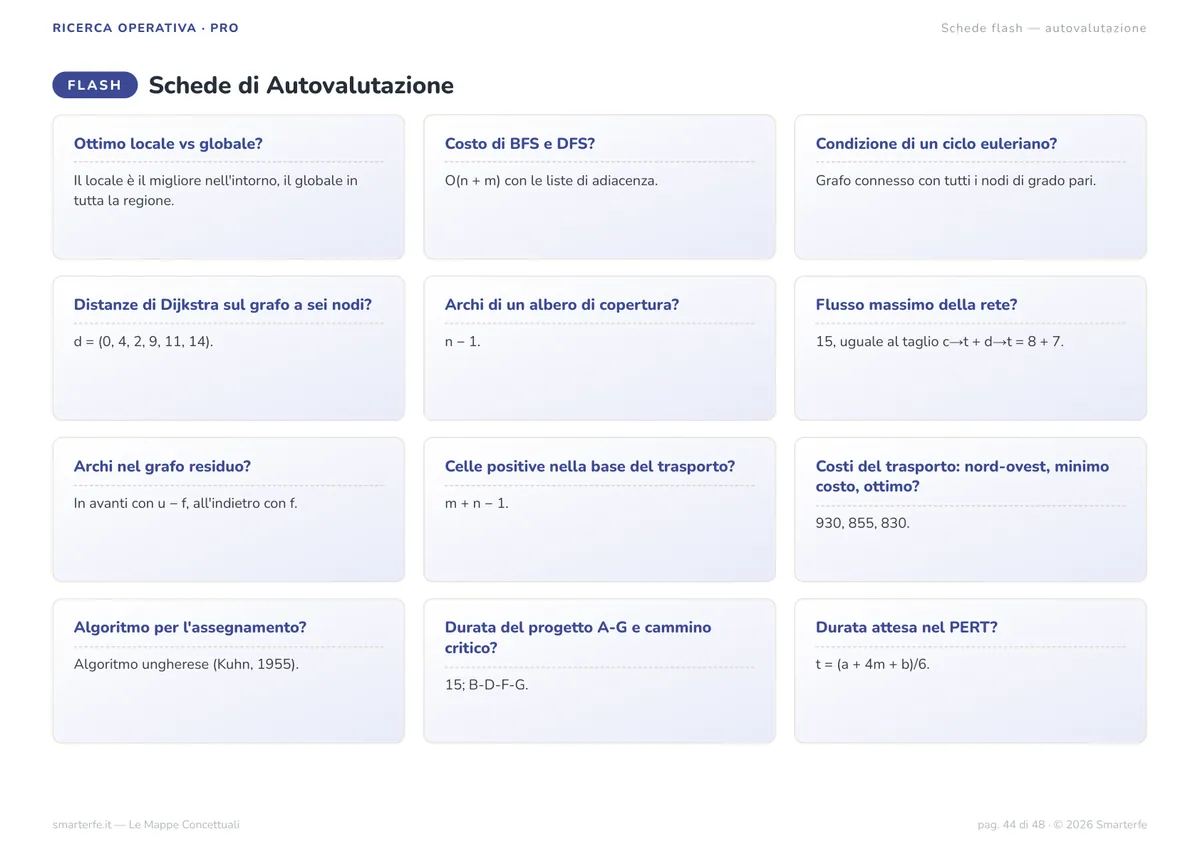Open the 'Ottimo locale vs globale?' card
This screenshot has width=1200, height=849.
[228, 187]
